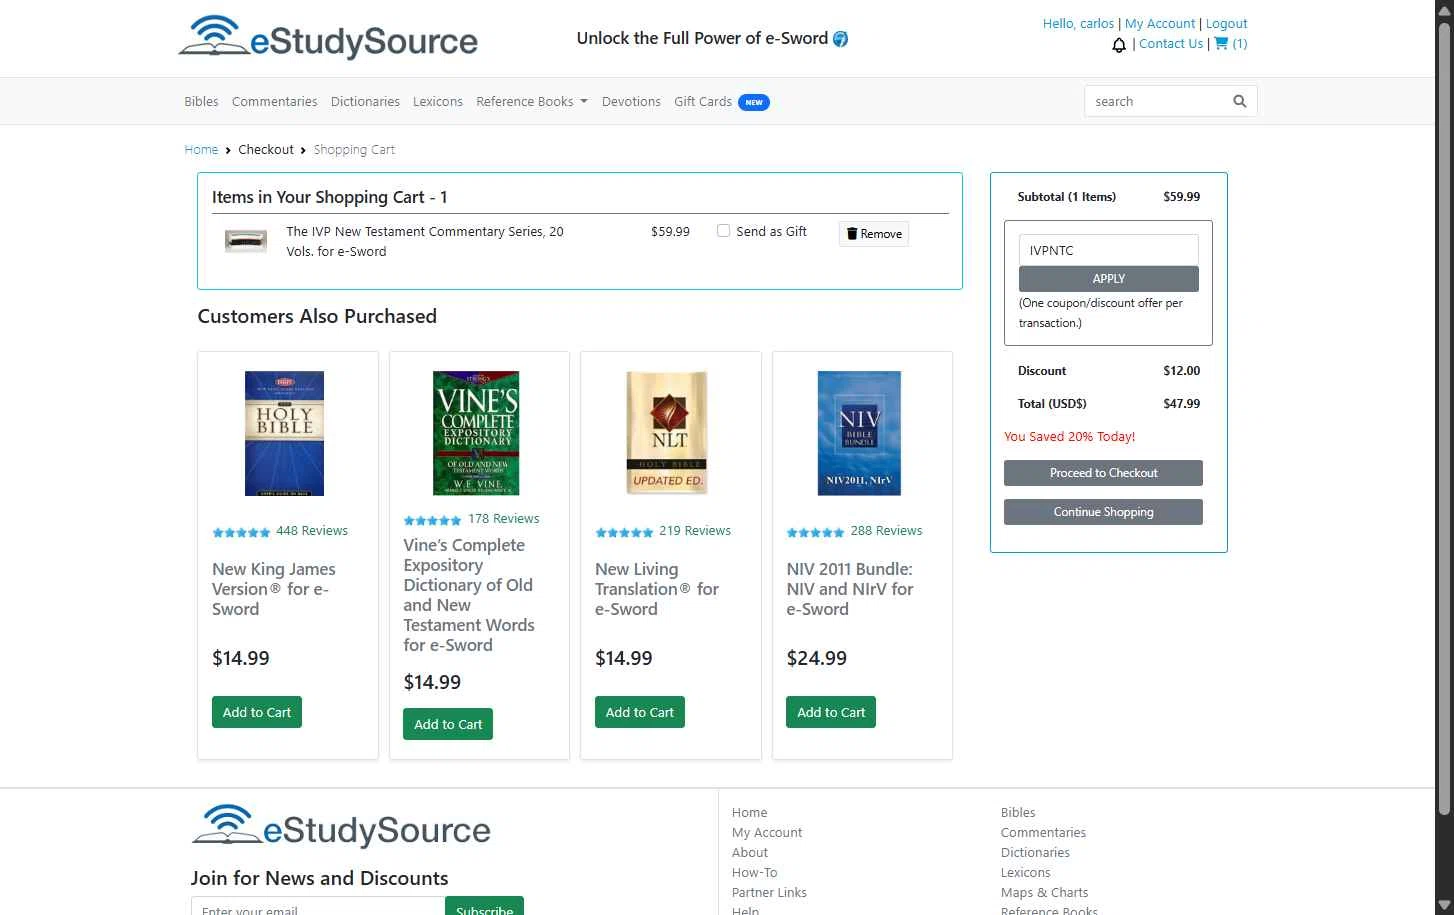
Task: Click the Logout link
Action: pyautogui.click(x=1226, y=24)
